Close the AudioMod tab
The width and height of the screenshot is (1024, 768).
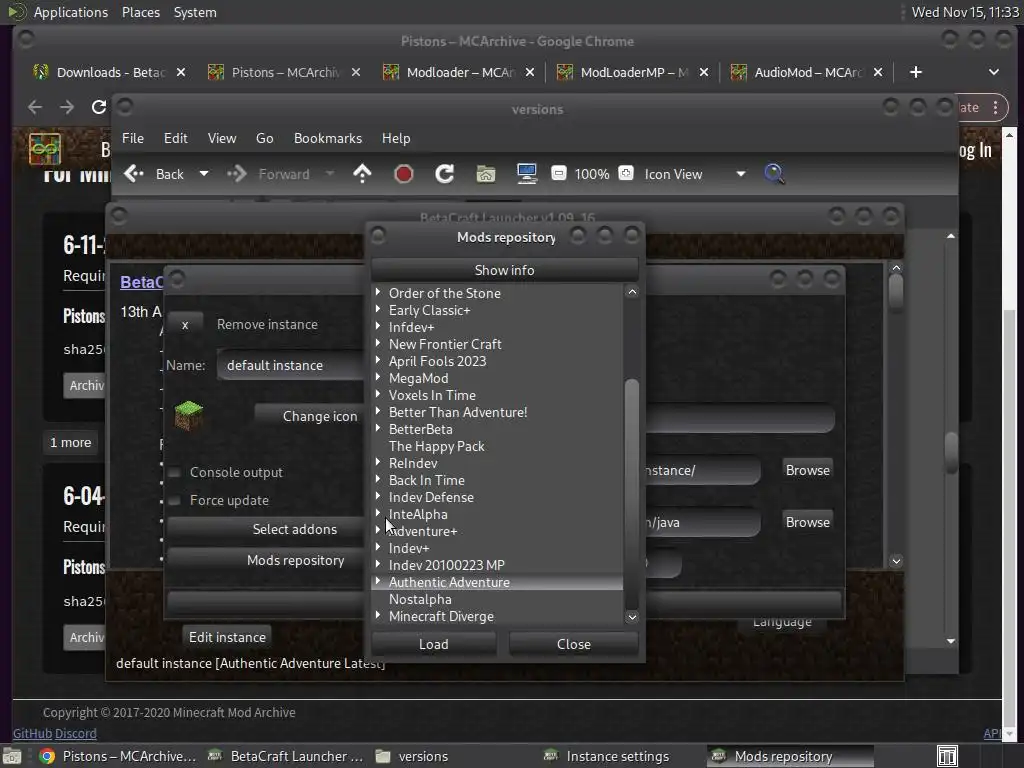pos(878,72)
